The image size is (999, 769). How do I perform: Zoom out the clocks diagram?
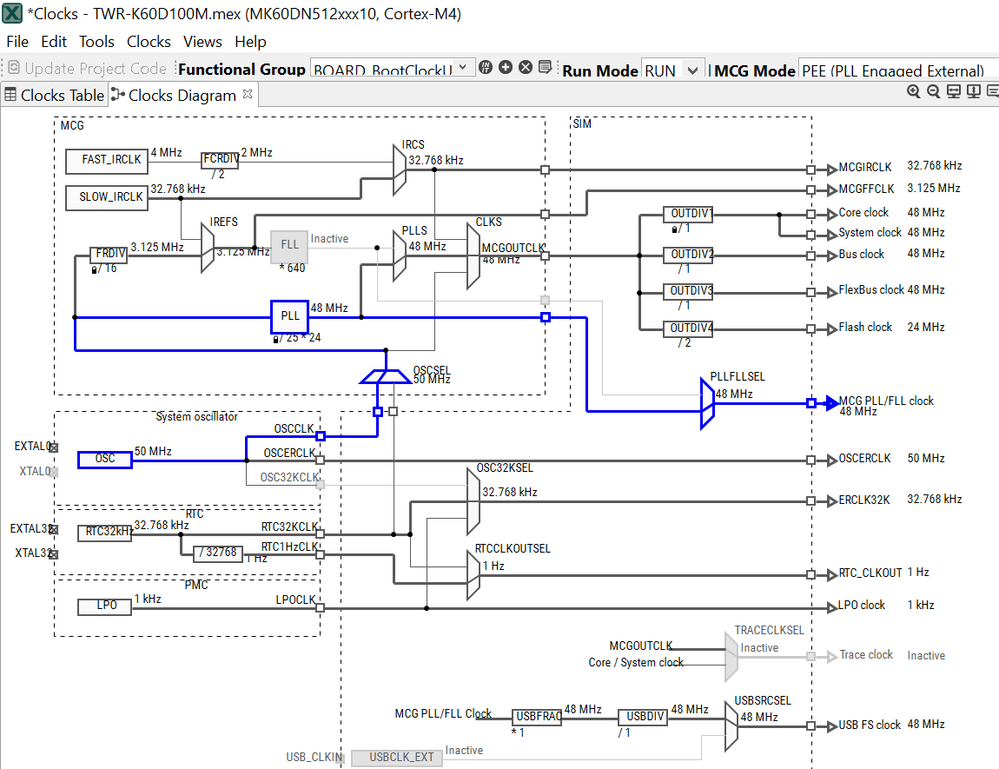[x=933, y=92]
